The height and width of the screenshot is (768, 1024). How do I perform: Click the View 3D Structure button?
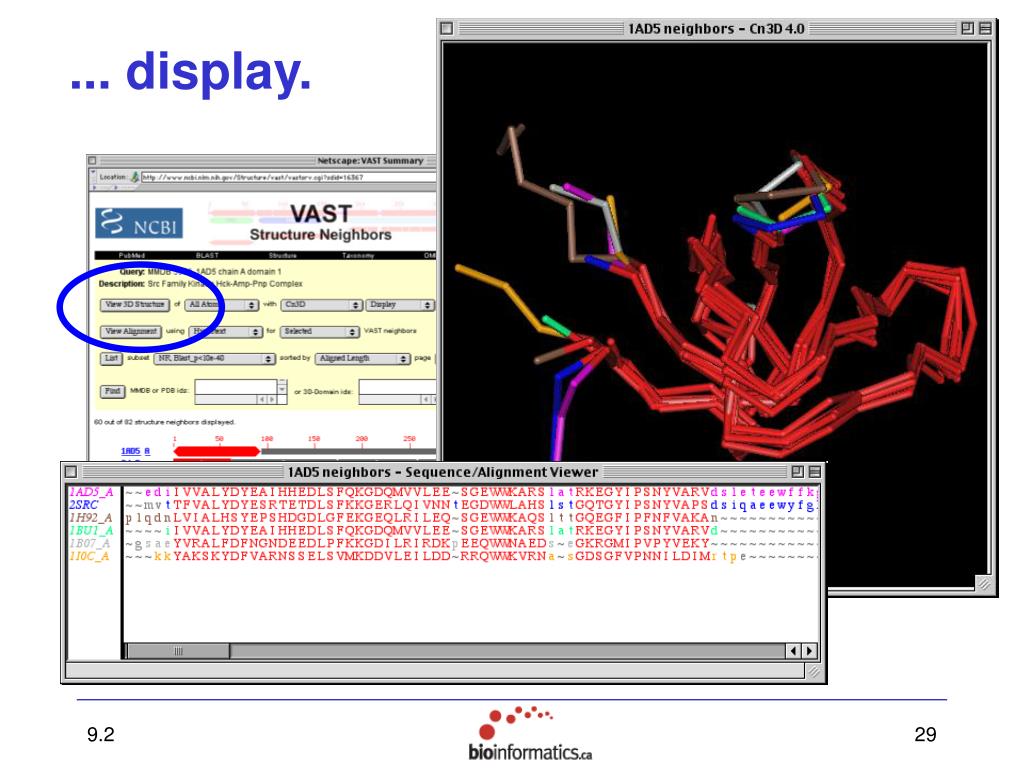click(x=135, y=305)
